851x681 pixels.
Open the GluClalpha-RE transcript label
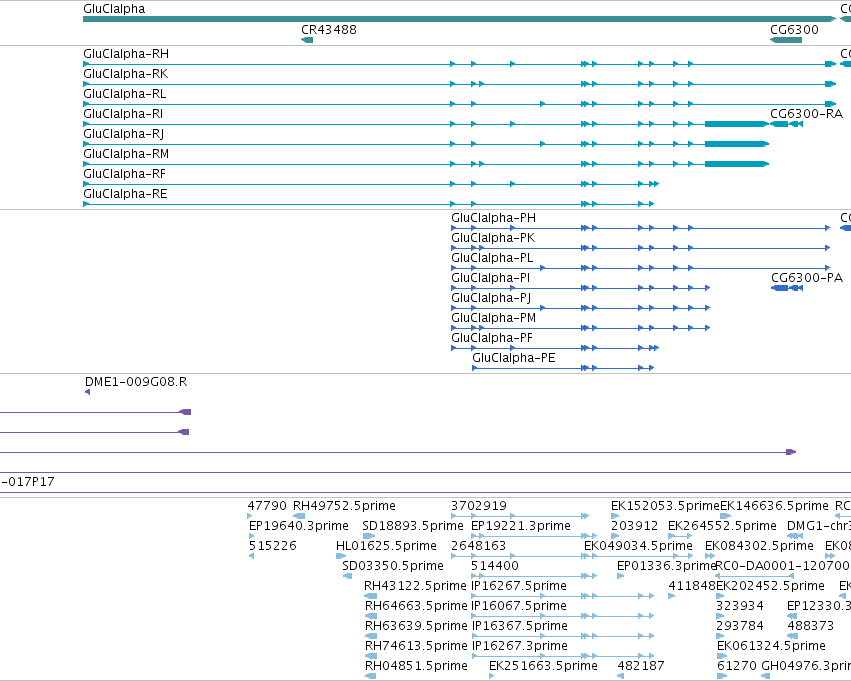pos(125,194)
